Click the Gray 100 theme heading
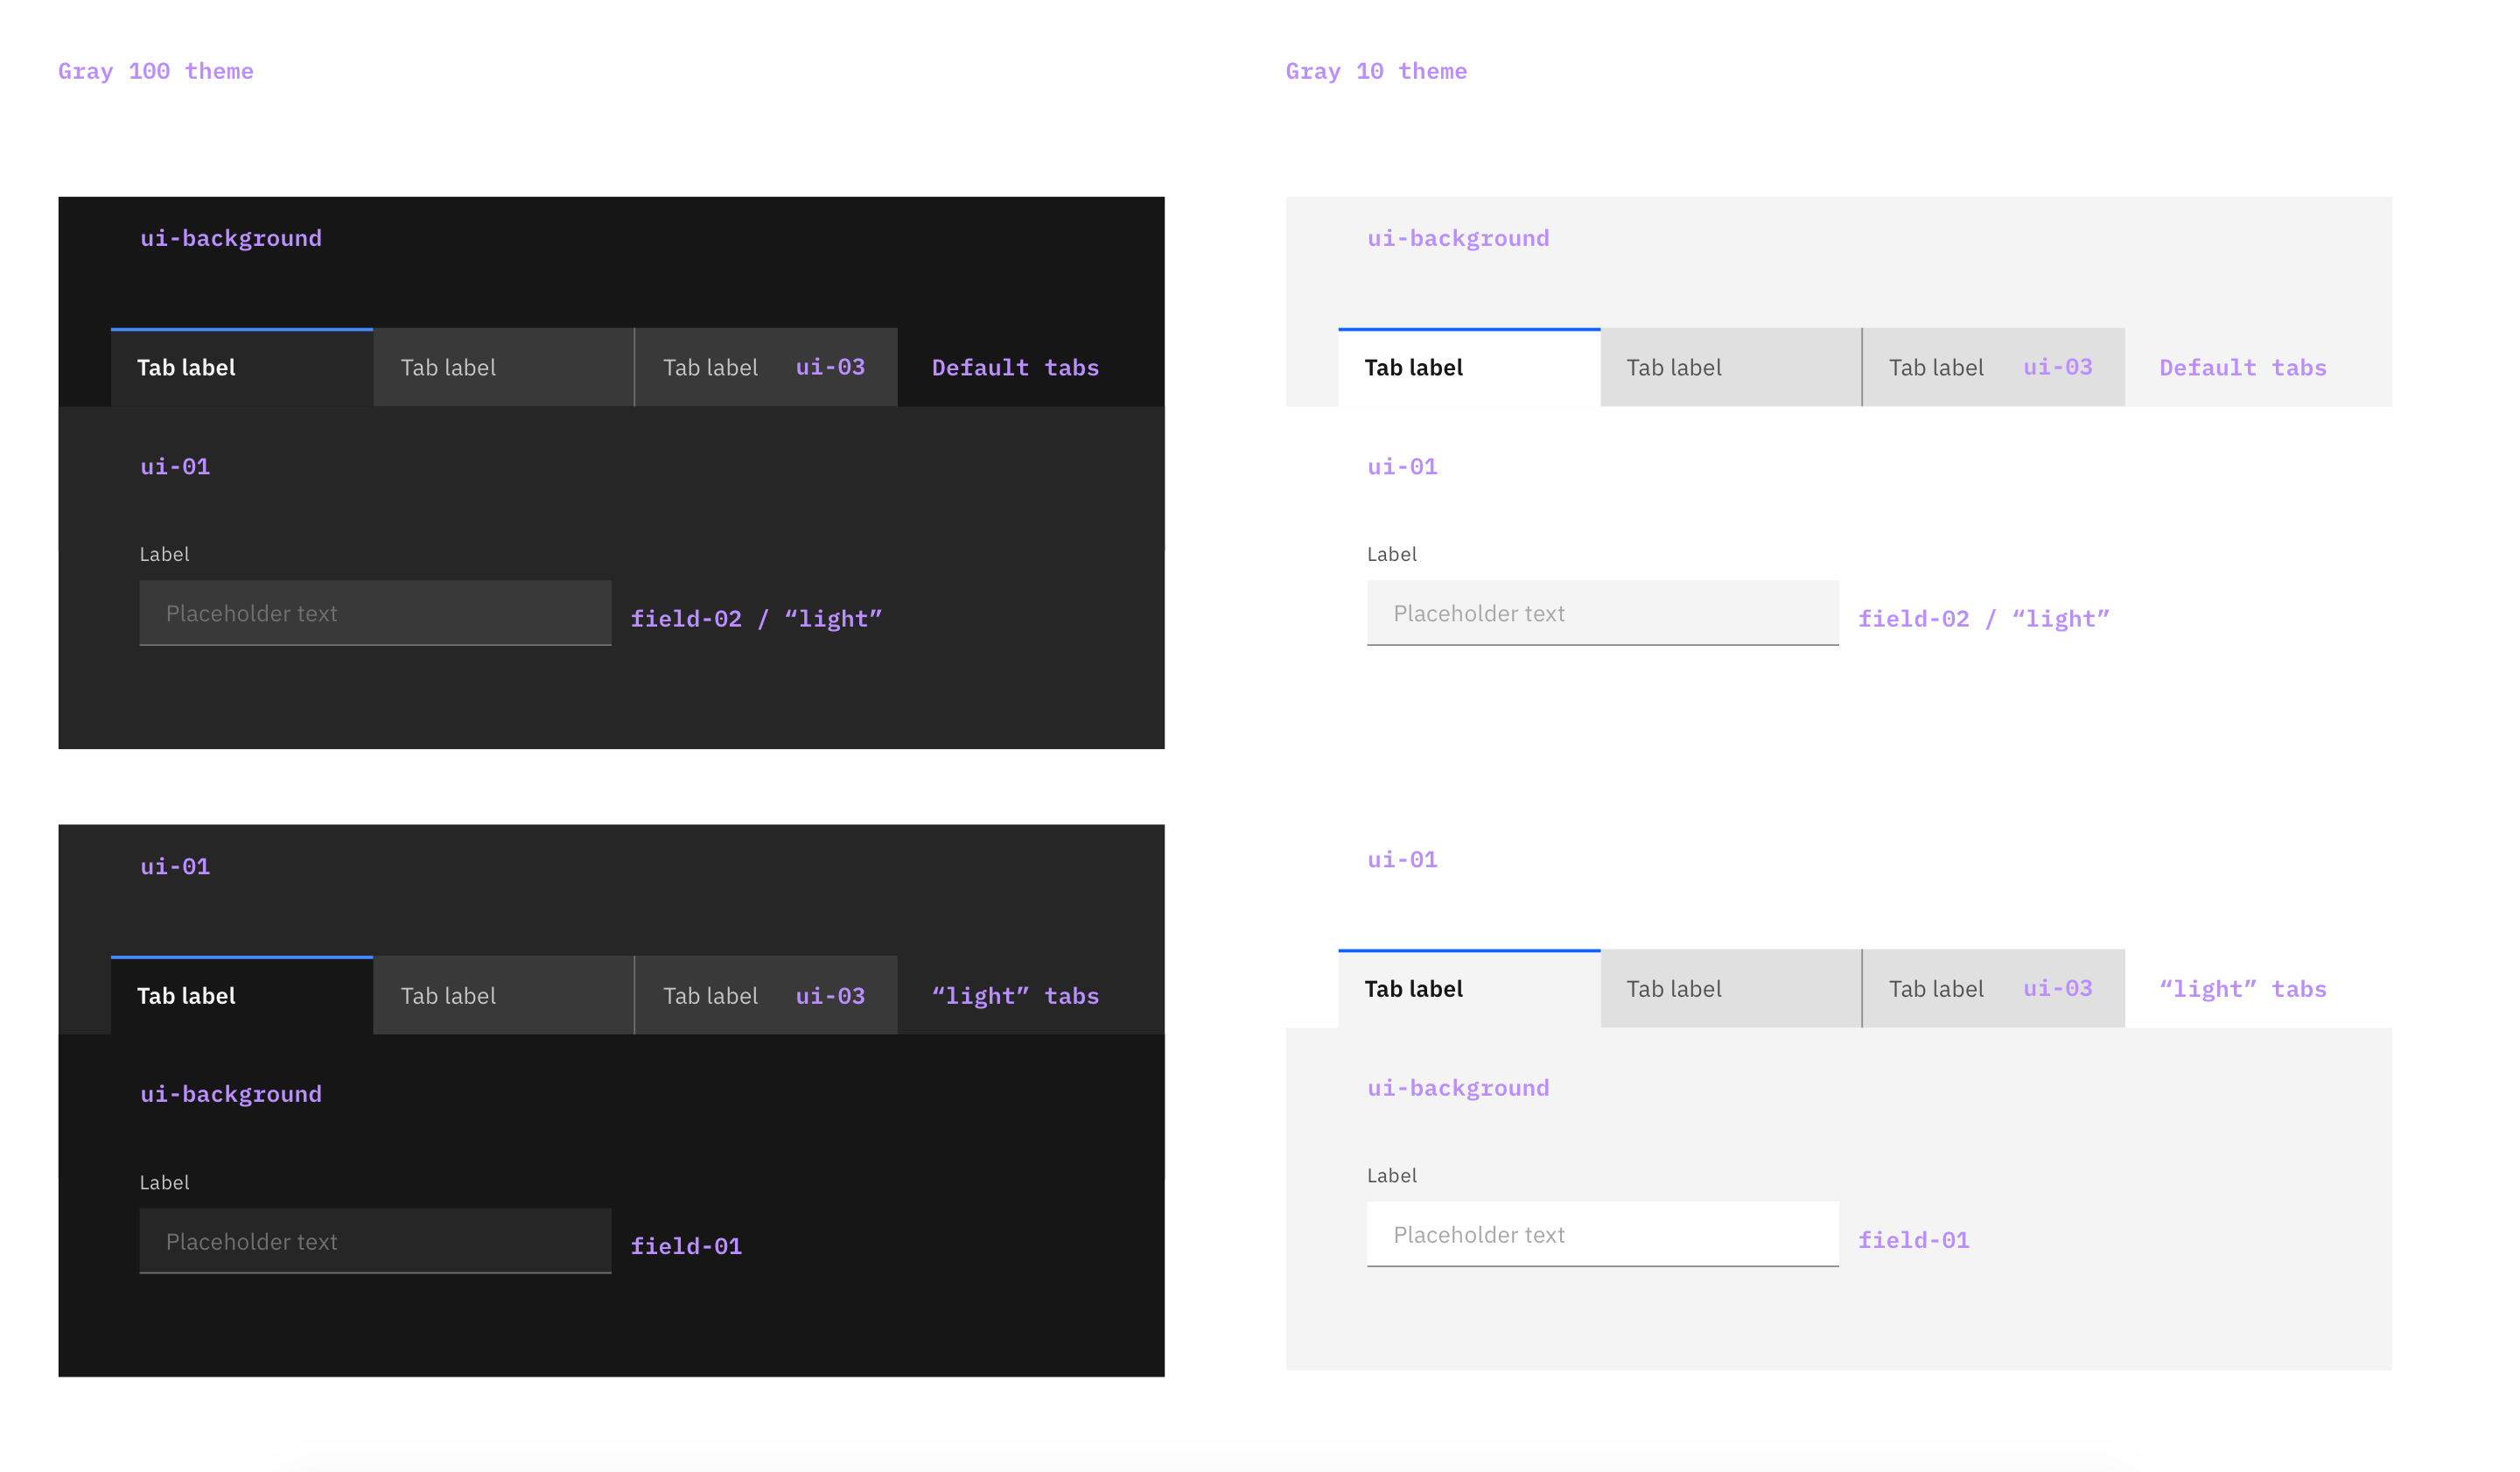This screenshot has height=1472, width=2520. (x=155, y=70)
